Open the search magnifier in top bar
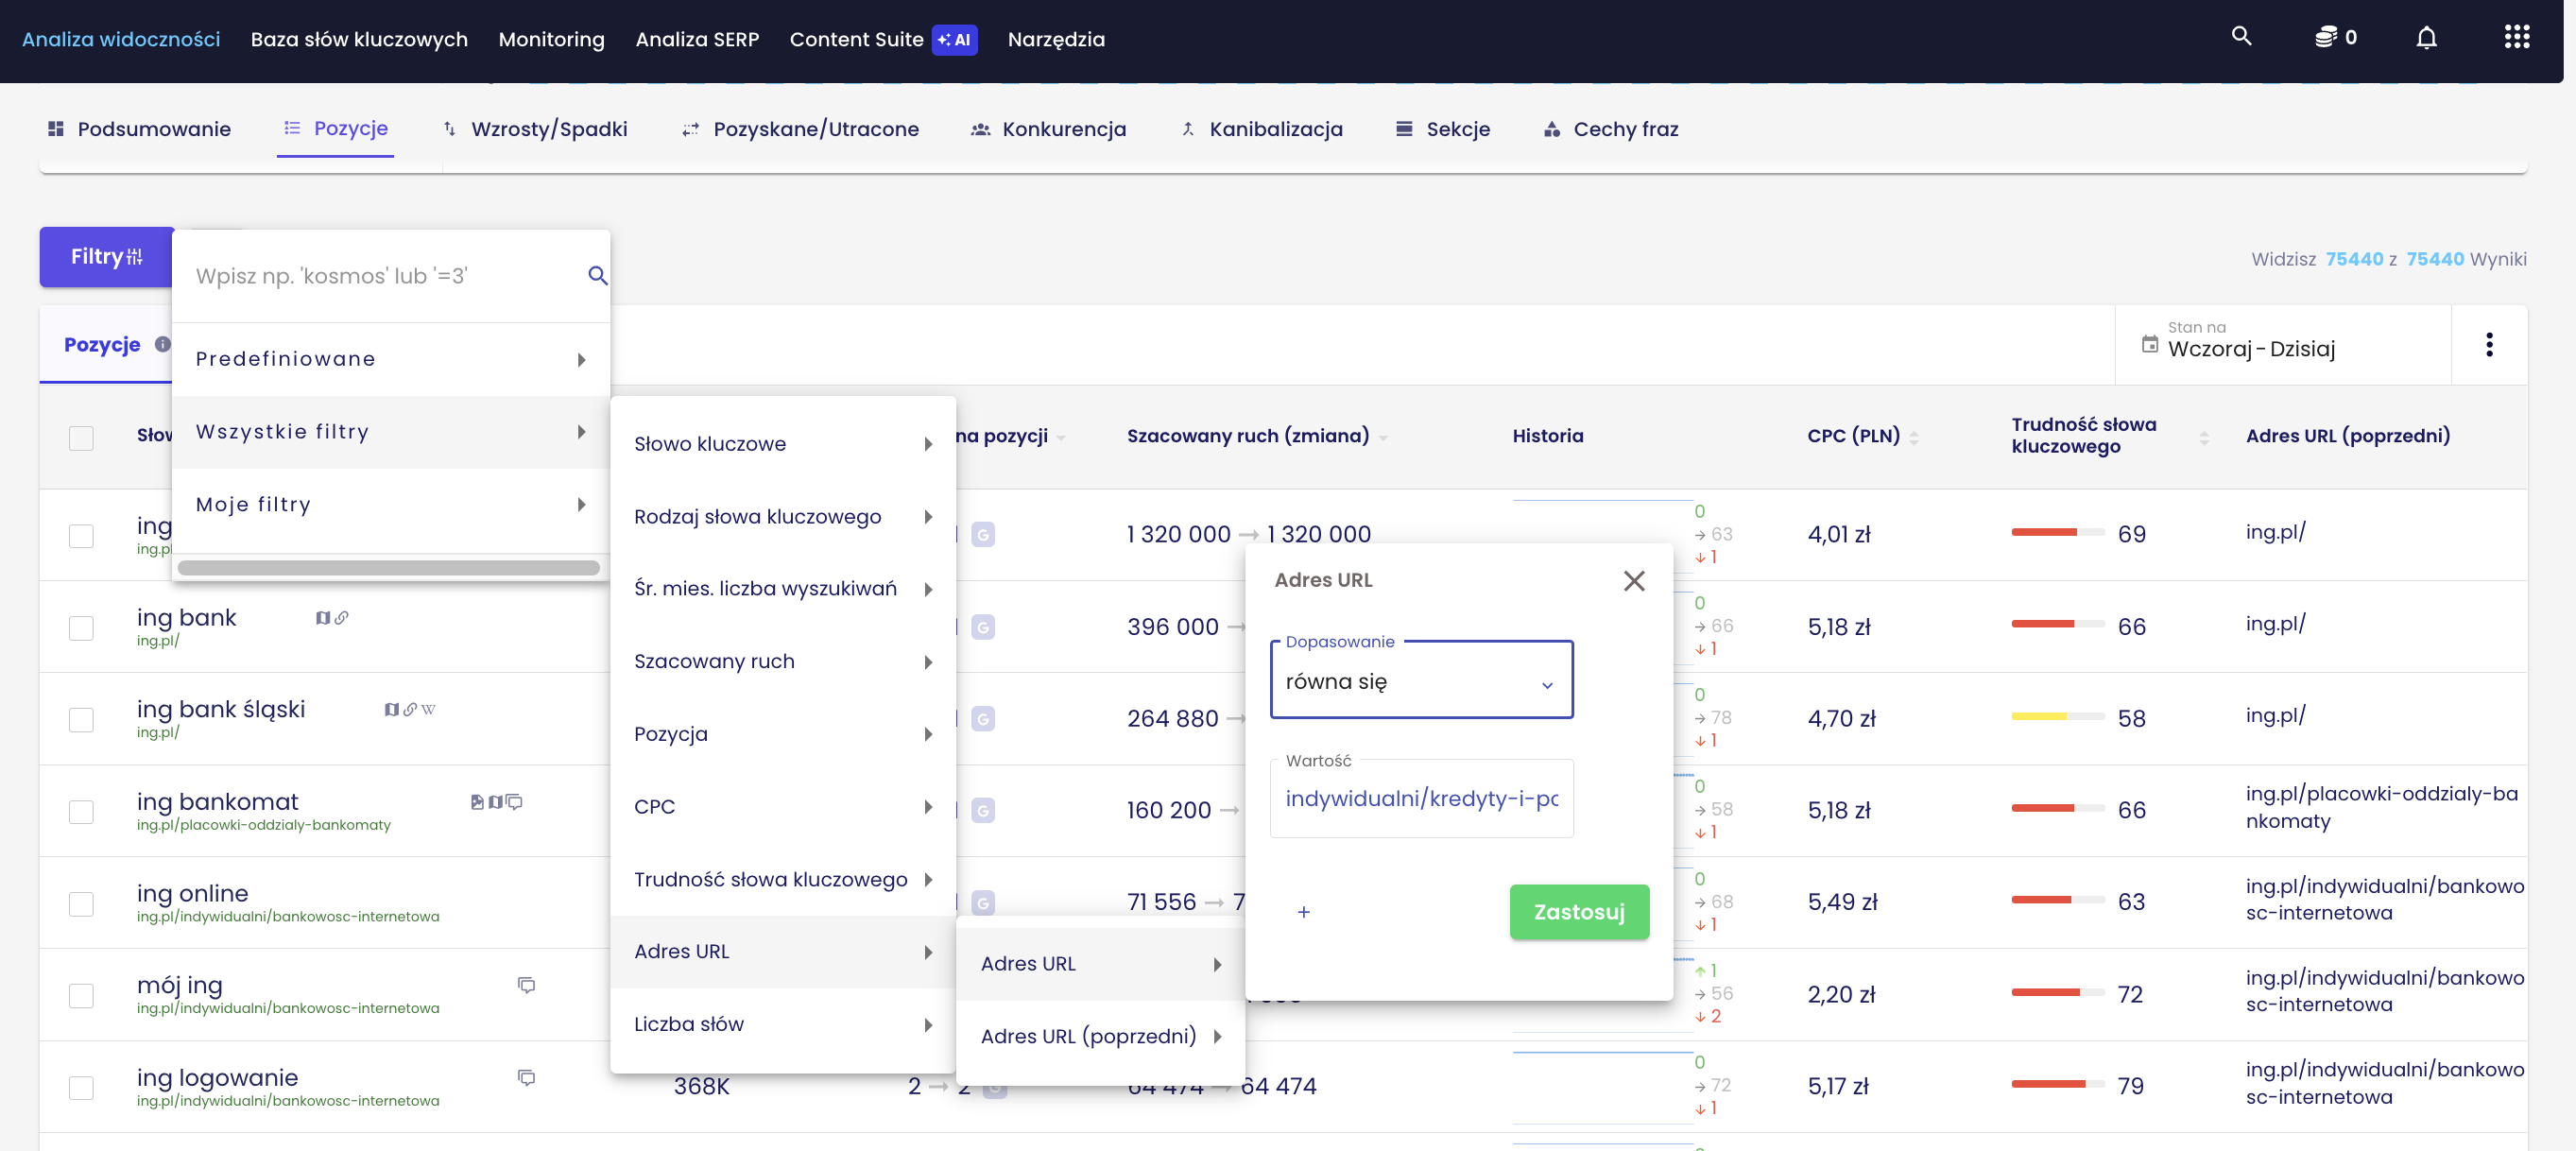 click(x=2241, y=37)
